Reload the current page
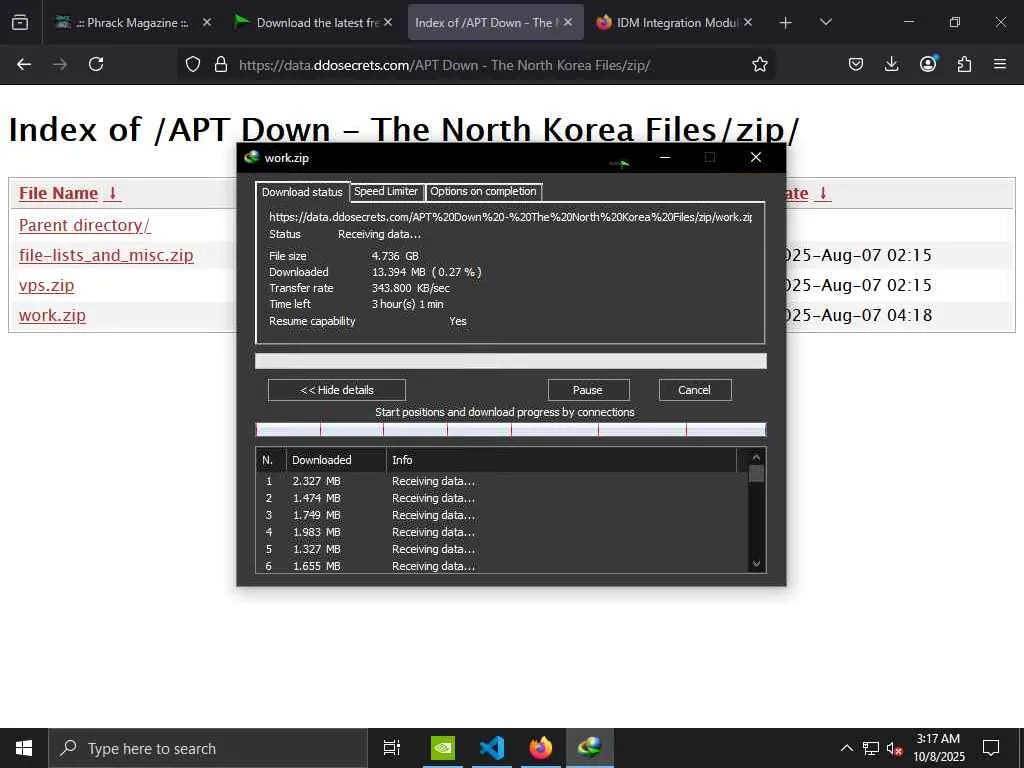 click(x=96, y=64)
